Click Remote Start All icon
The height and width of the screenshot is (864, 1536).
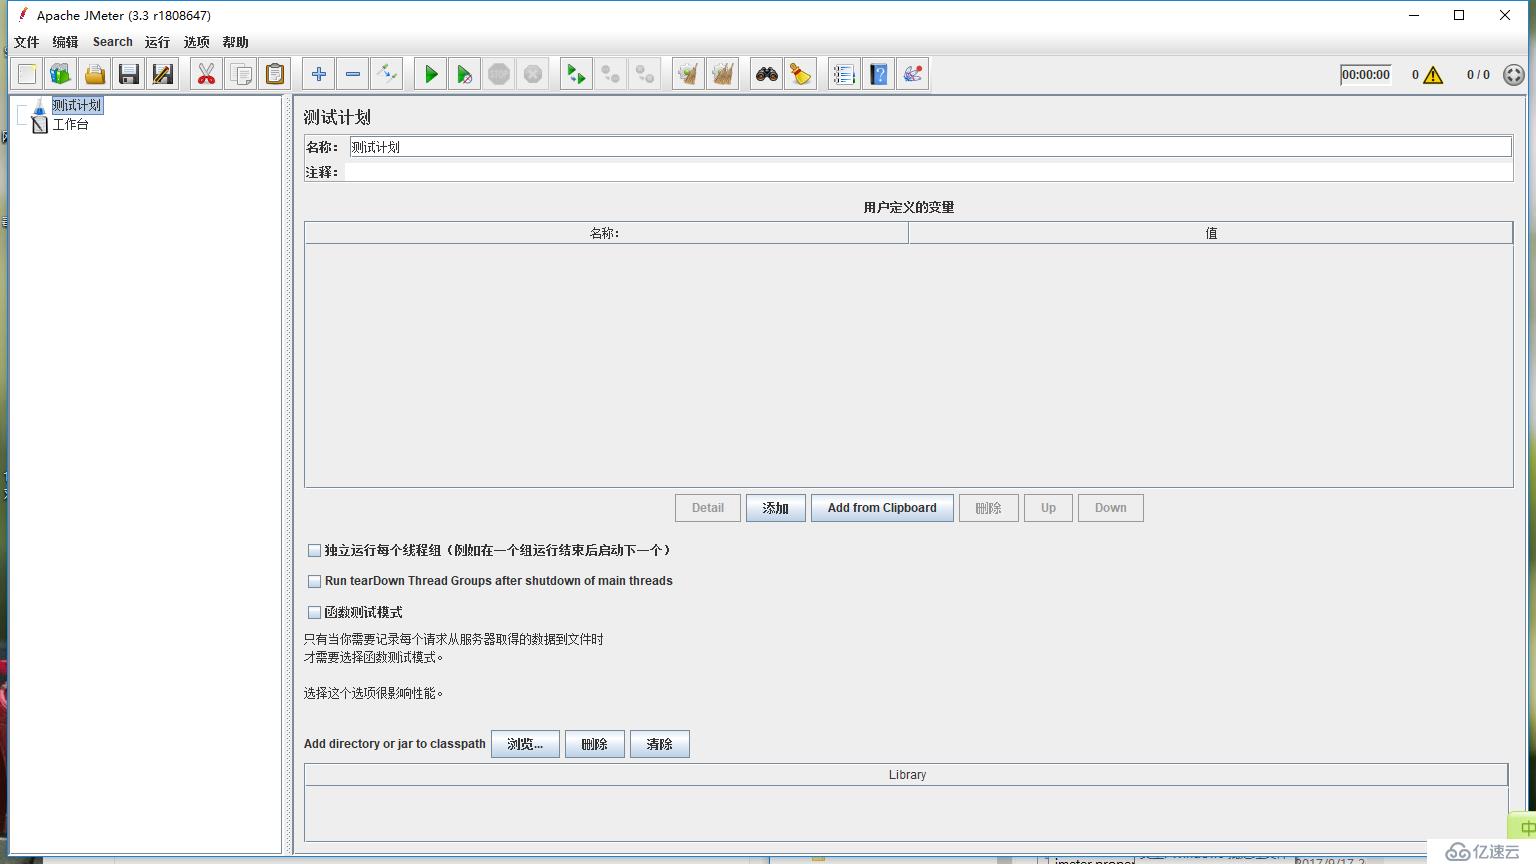[576, 74]
